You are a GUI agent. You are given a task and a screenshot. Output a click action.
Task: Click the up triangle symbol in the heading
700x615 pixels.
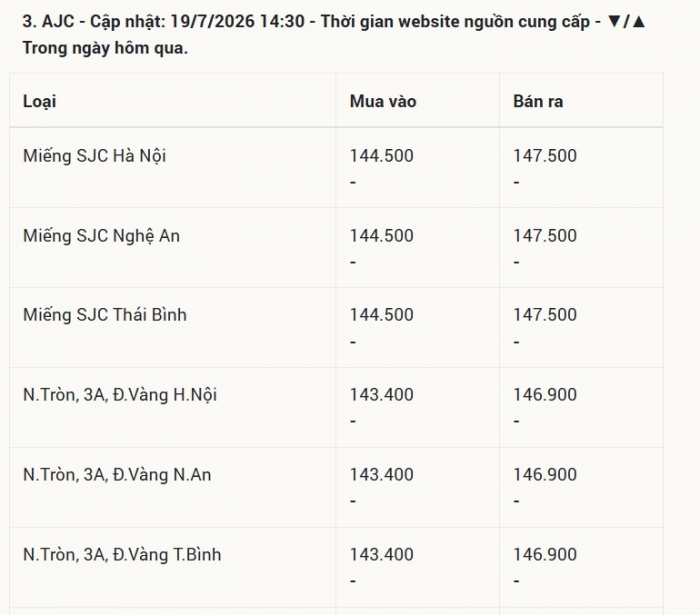(x=639, y=21)
